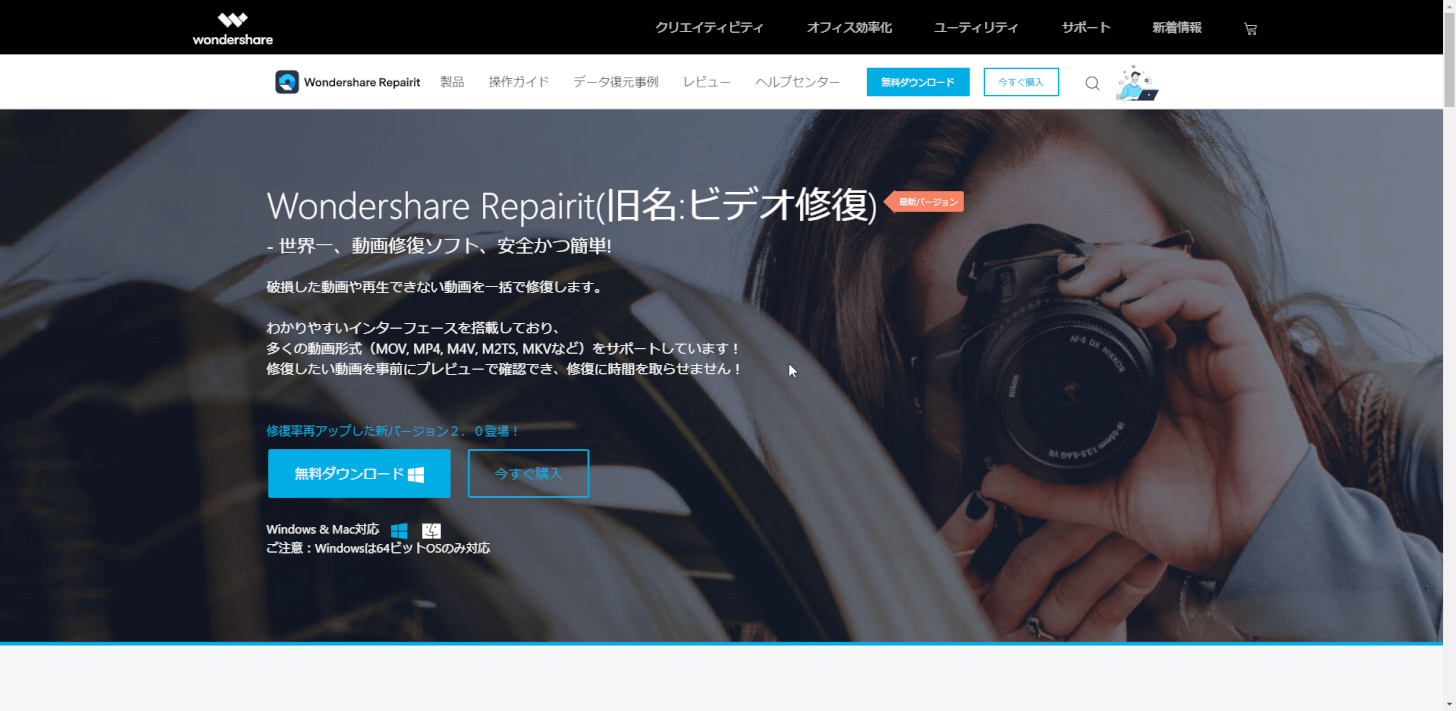
Task: Click the Wondershare Repairit app icon
Action: click(287, 82)
